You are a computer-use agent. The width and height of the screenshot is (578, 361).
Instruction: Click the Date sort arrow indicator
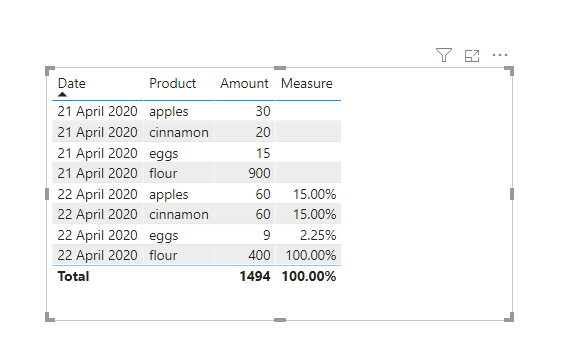(62, 94)
